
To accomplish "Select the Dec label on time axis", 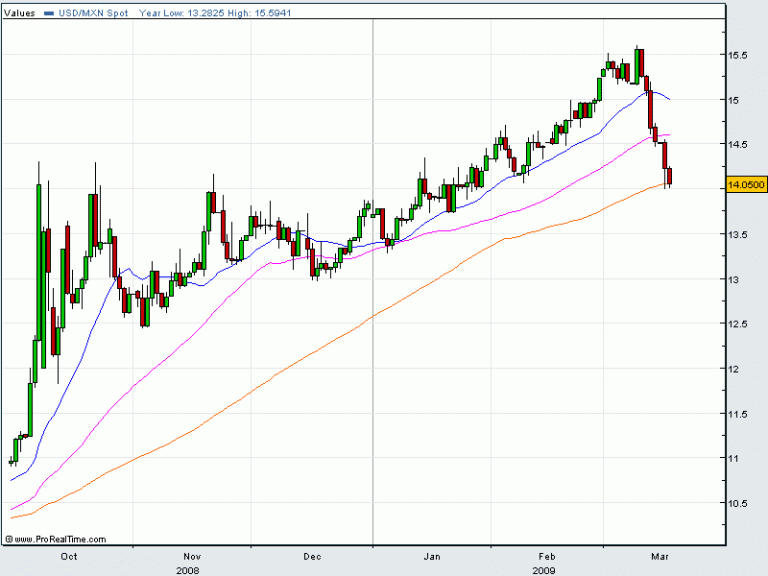I will [x=312, y=554].
